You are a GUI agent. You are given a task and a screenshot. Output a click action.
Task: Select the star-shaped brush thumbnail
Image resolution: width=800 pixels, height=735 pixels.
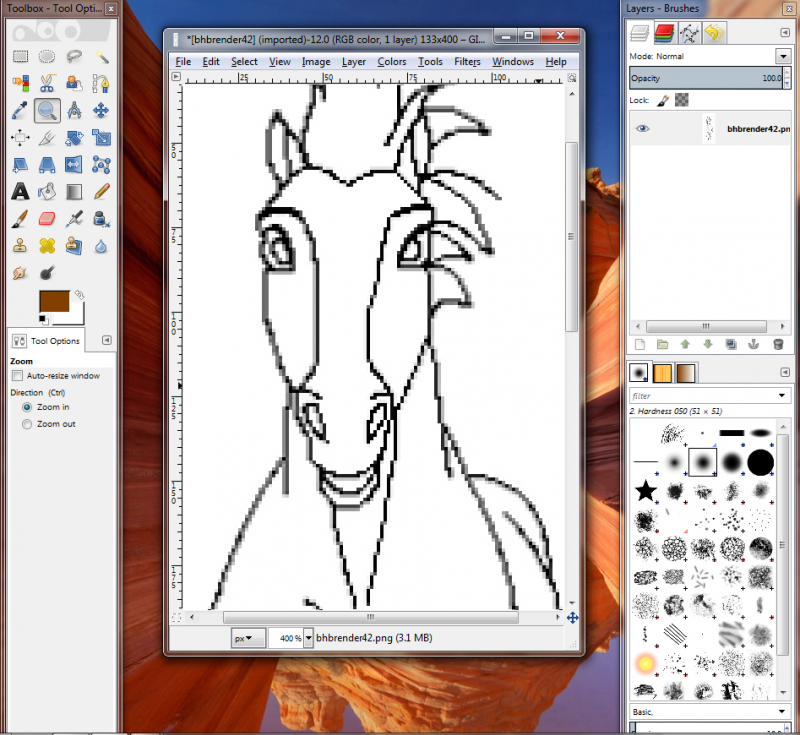coord(645,491)
